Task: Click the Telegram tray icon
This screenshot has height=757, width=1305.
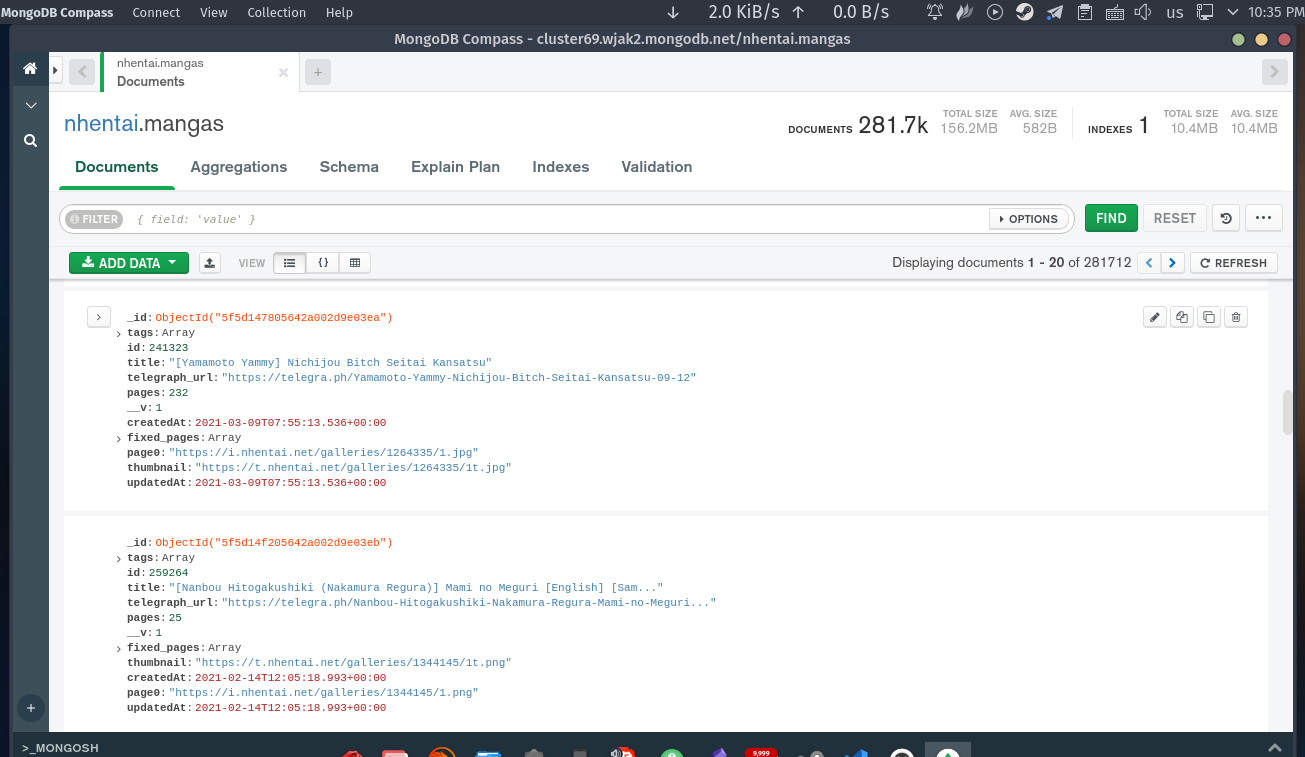Action: (x=1054, y=12)
